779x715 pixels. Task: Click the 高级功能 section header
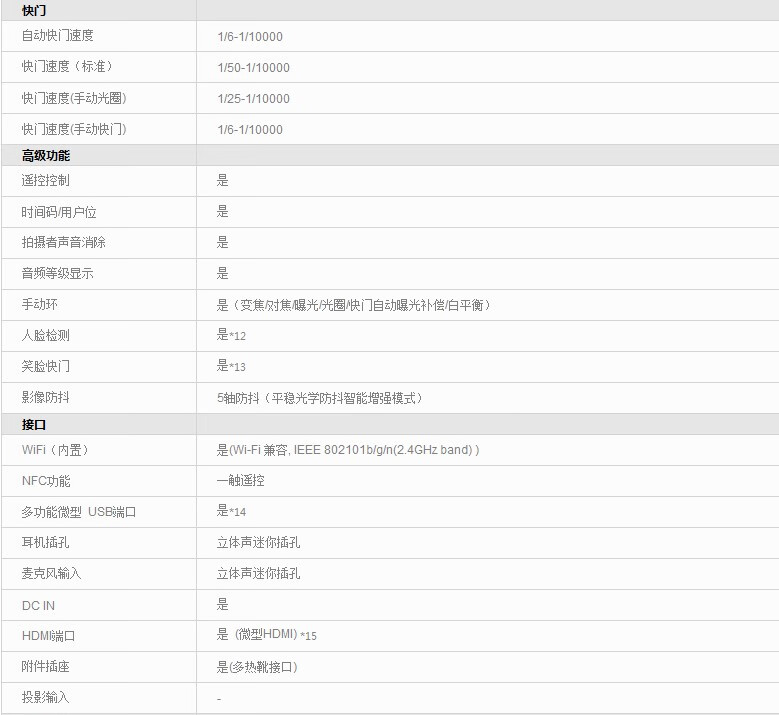[x=46, y=156]
